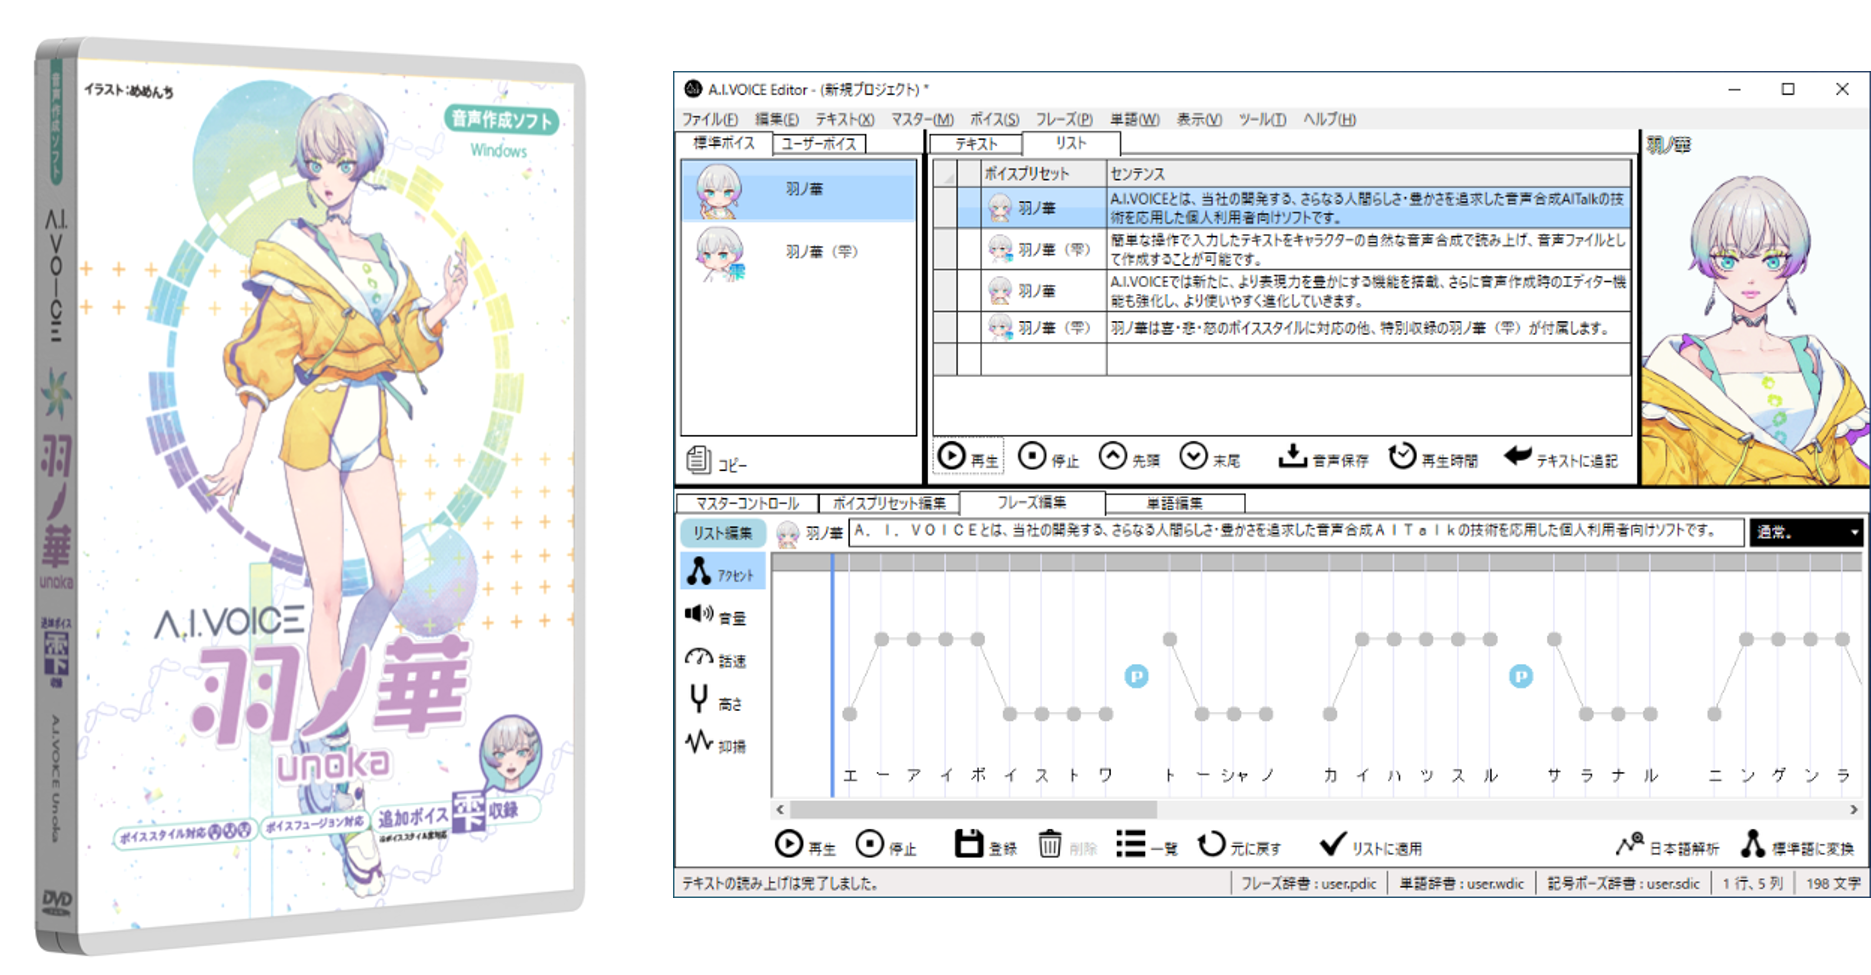1871x975 pixels.
Task: Open the 編集(E) menu
Action: pyautogui.click(x=776, y=119)
